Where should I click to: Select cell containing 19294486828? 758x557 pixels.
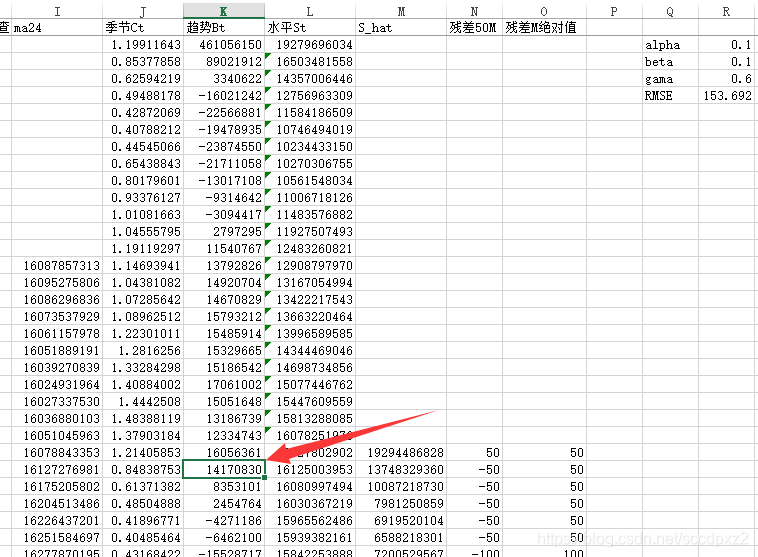pos(401,452)
